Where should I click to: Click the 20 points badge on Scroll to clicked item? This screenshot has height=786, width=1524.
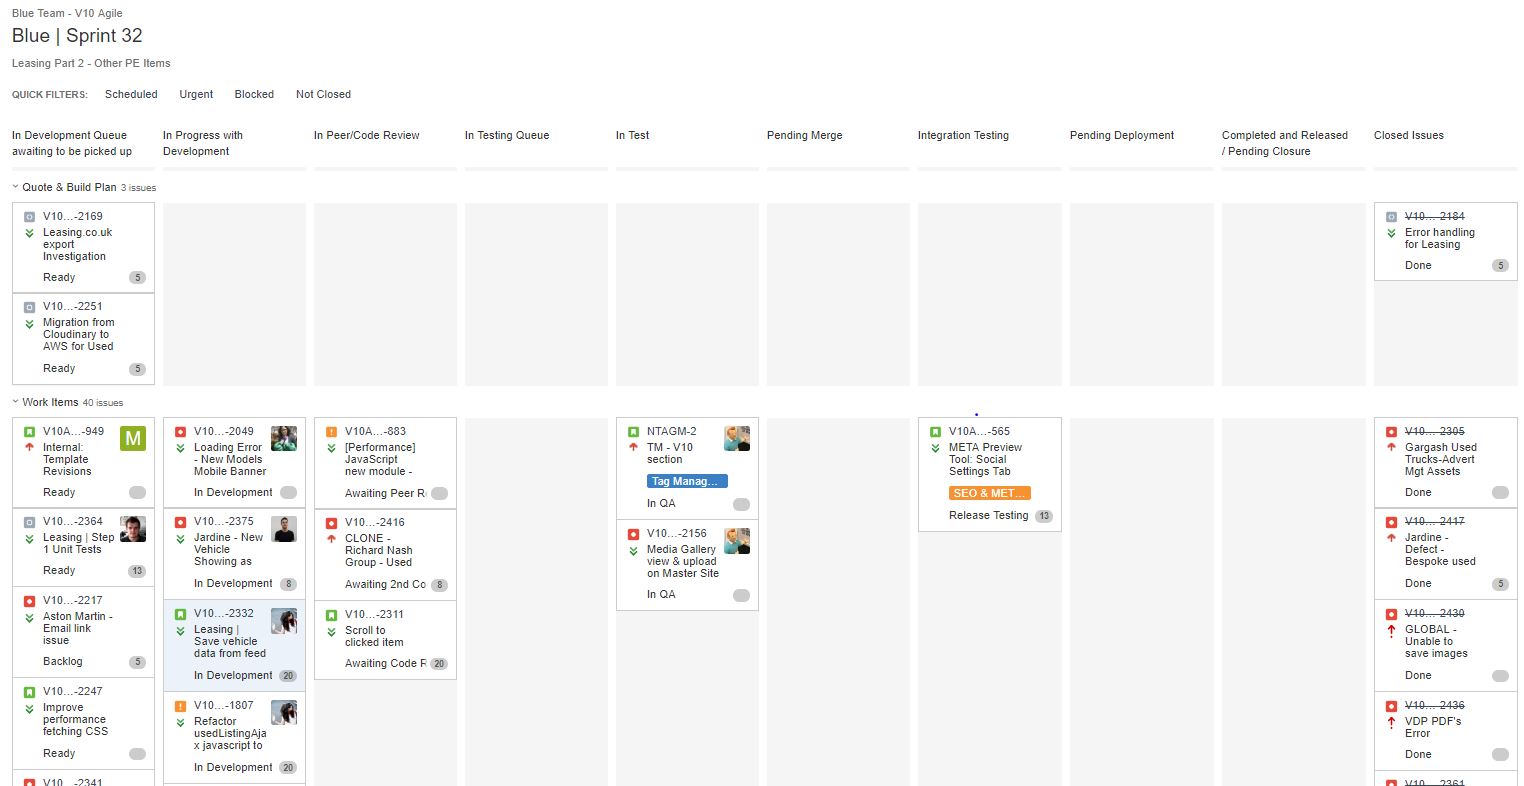(439, 664)
